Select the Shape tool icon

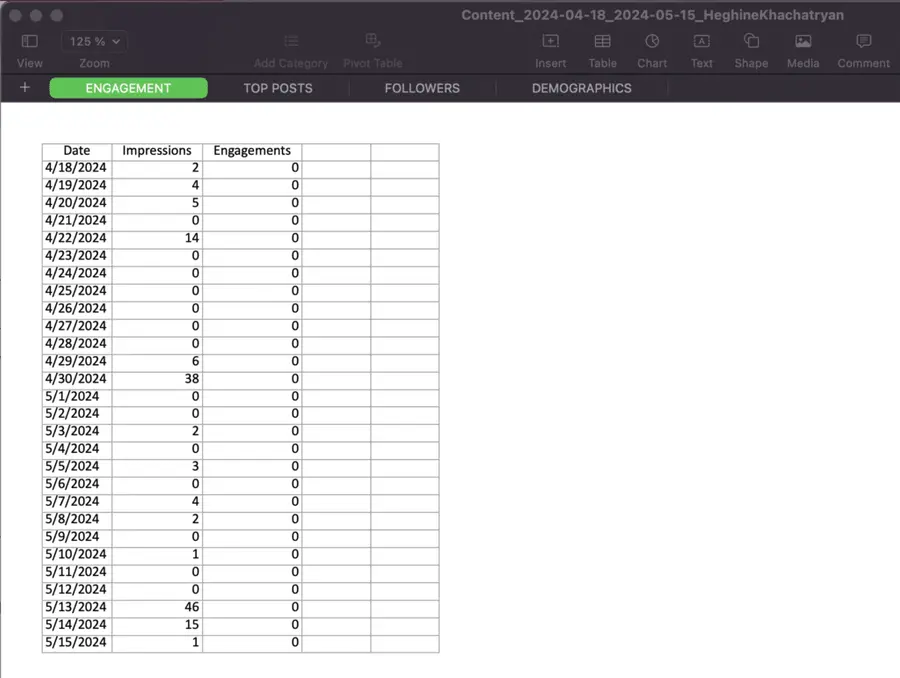750,41
